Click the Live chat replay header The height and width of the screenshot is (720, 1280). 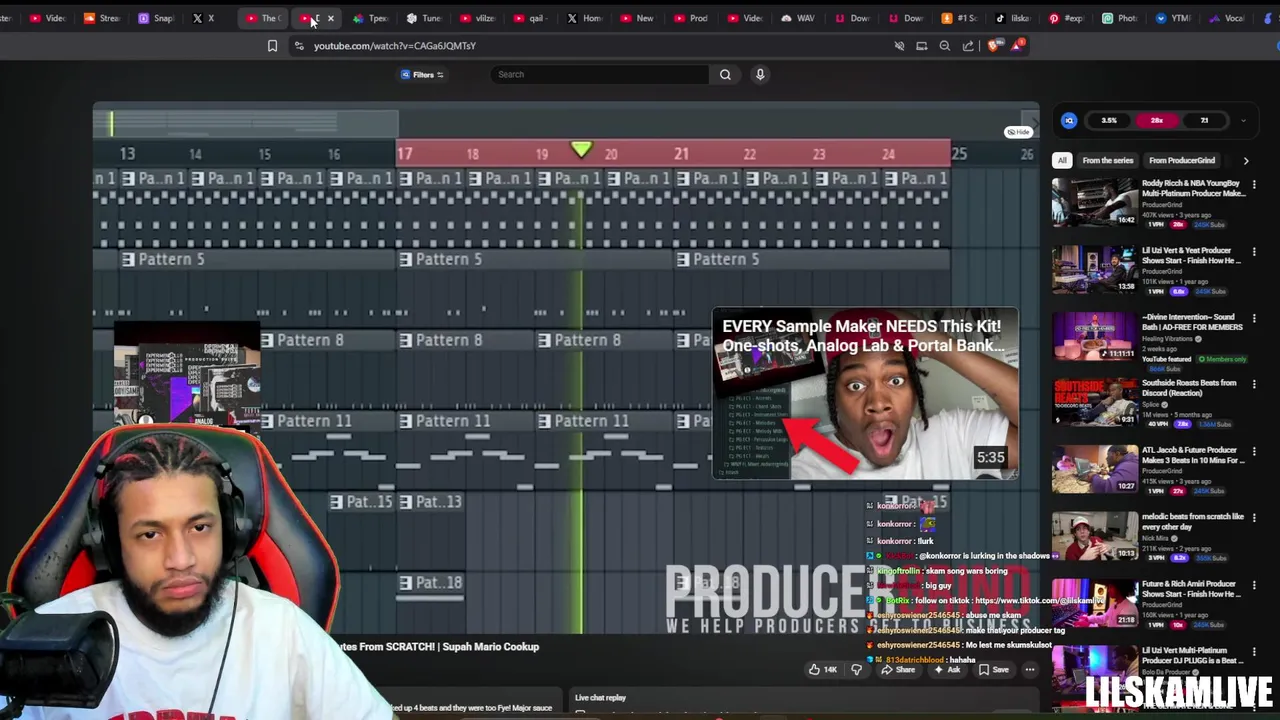[600, 698]
